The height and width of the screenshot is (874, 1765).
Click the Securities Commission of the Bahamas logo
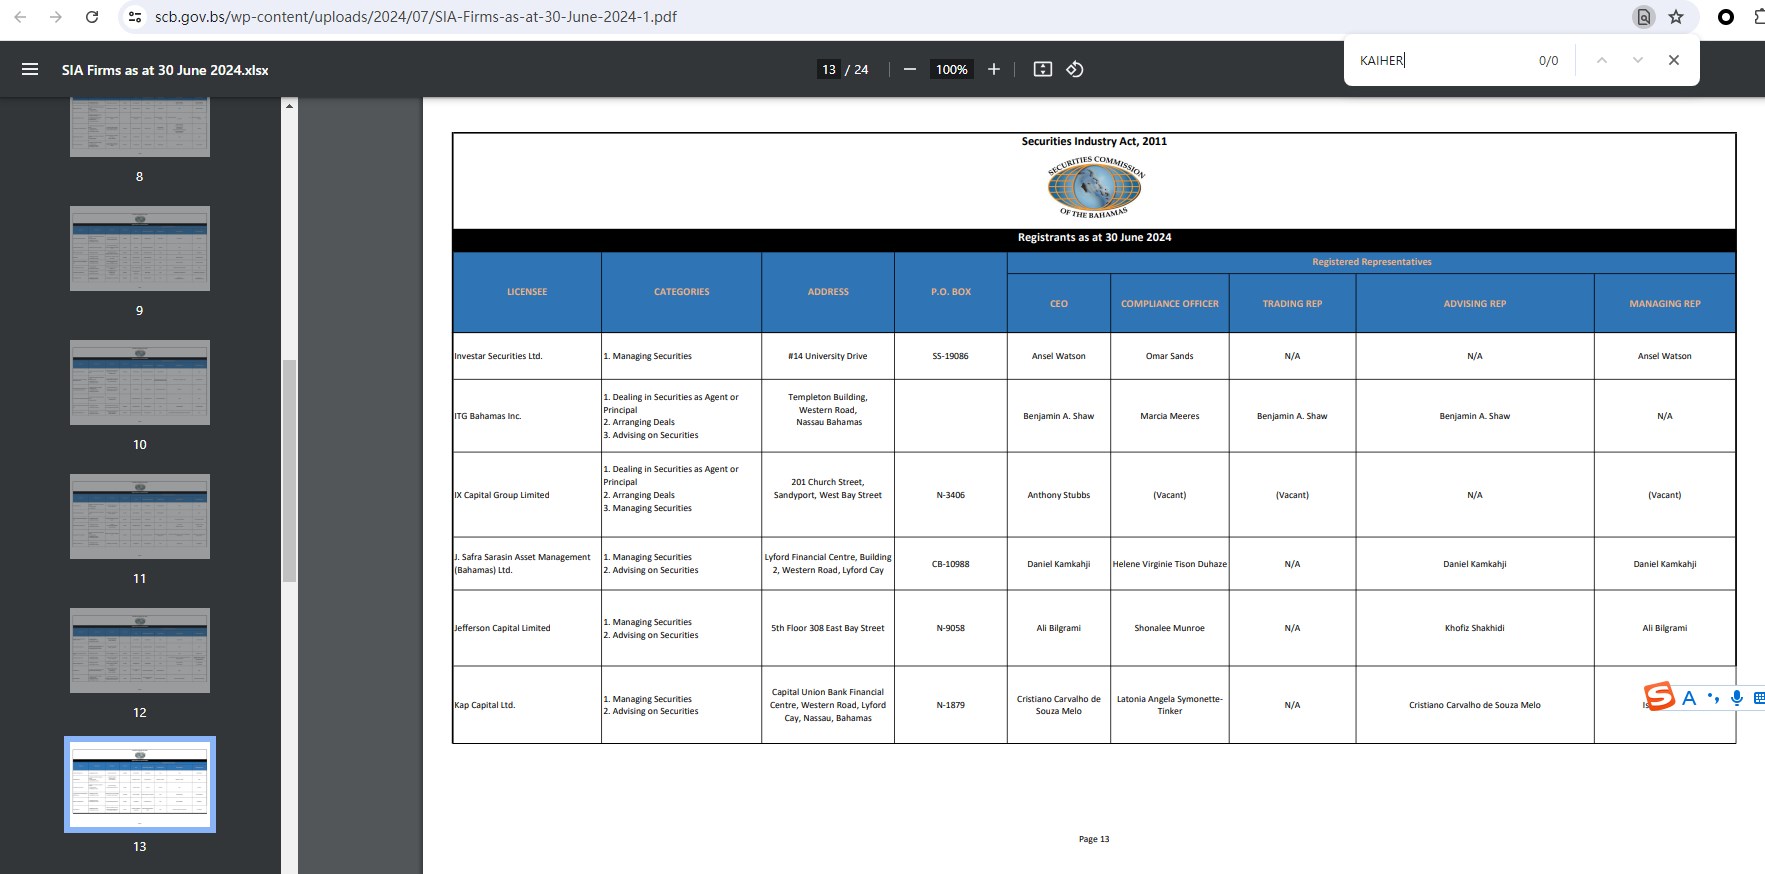tap(1095, 187)
